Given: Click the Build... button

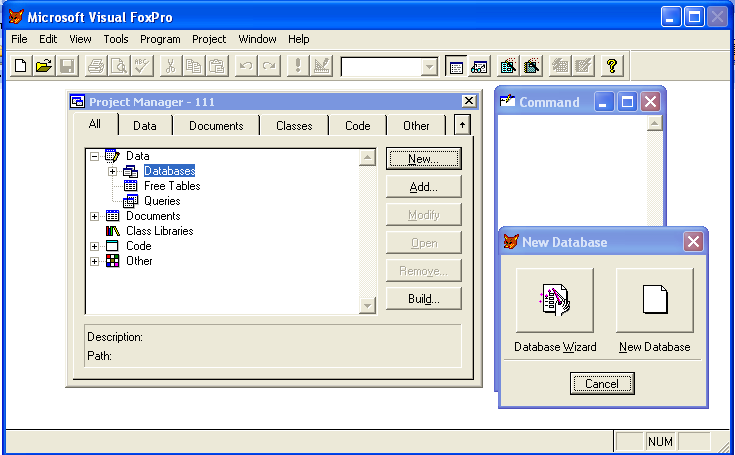Looking at the screenshot, I should coord(424,299).
